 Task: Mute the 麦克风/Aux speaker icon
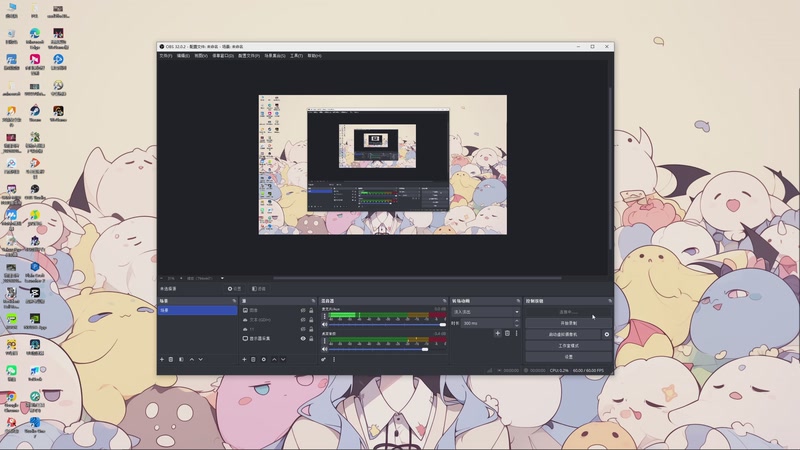tap(324, 324)
